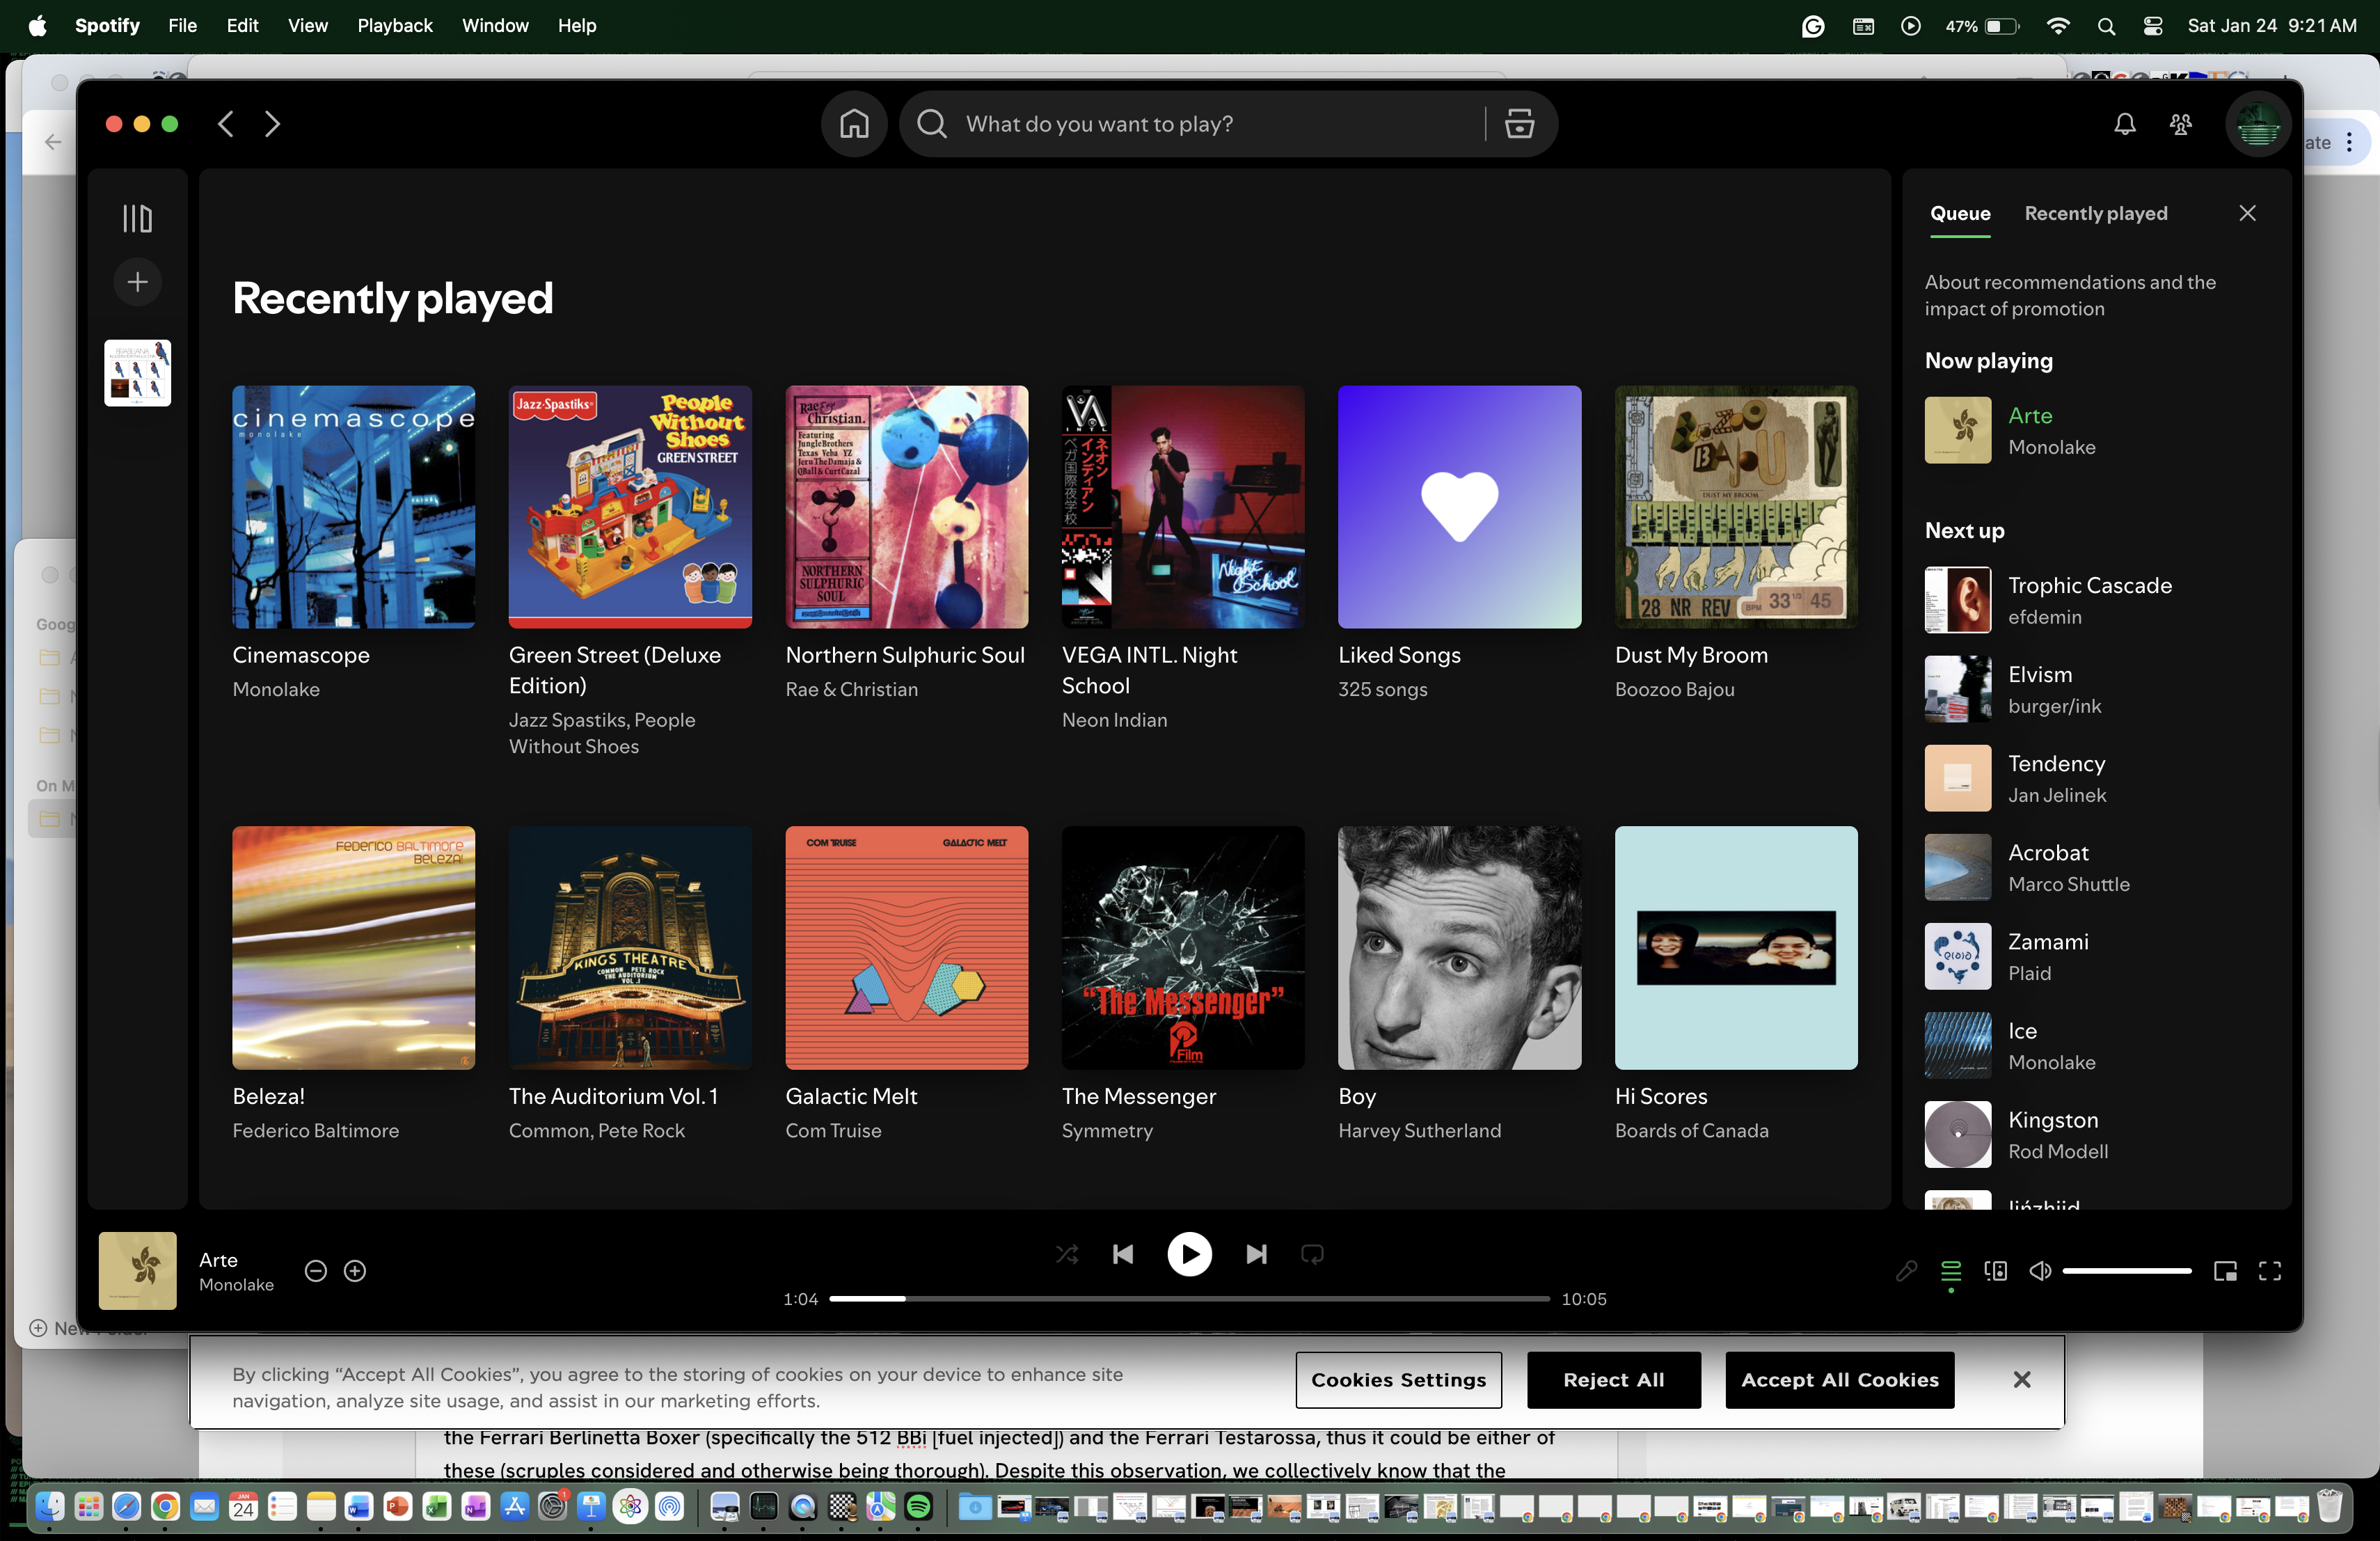Open the What's New notifications bell

pyautogui.click(x=2124, y=124)
